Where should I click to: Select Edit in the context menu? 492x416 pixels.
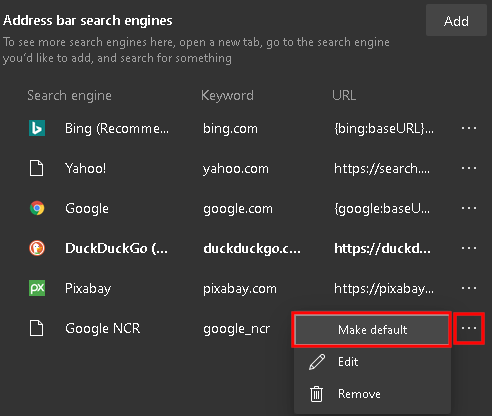[x=372, y=362]
